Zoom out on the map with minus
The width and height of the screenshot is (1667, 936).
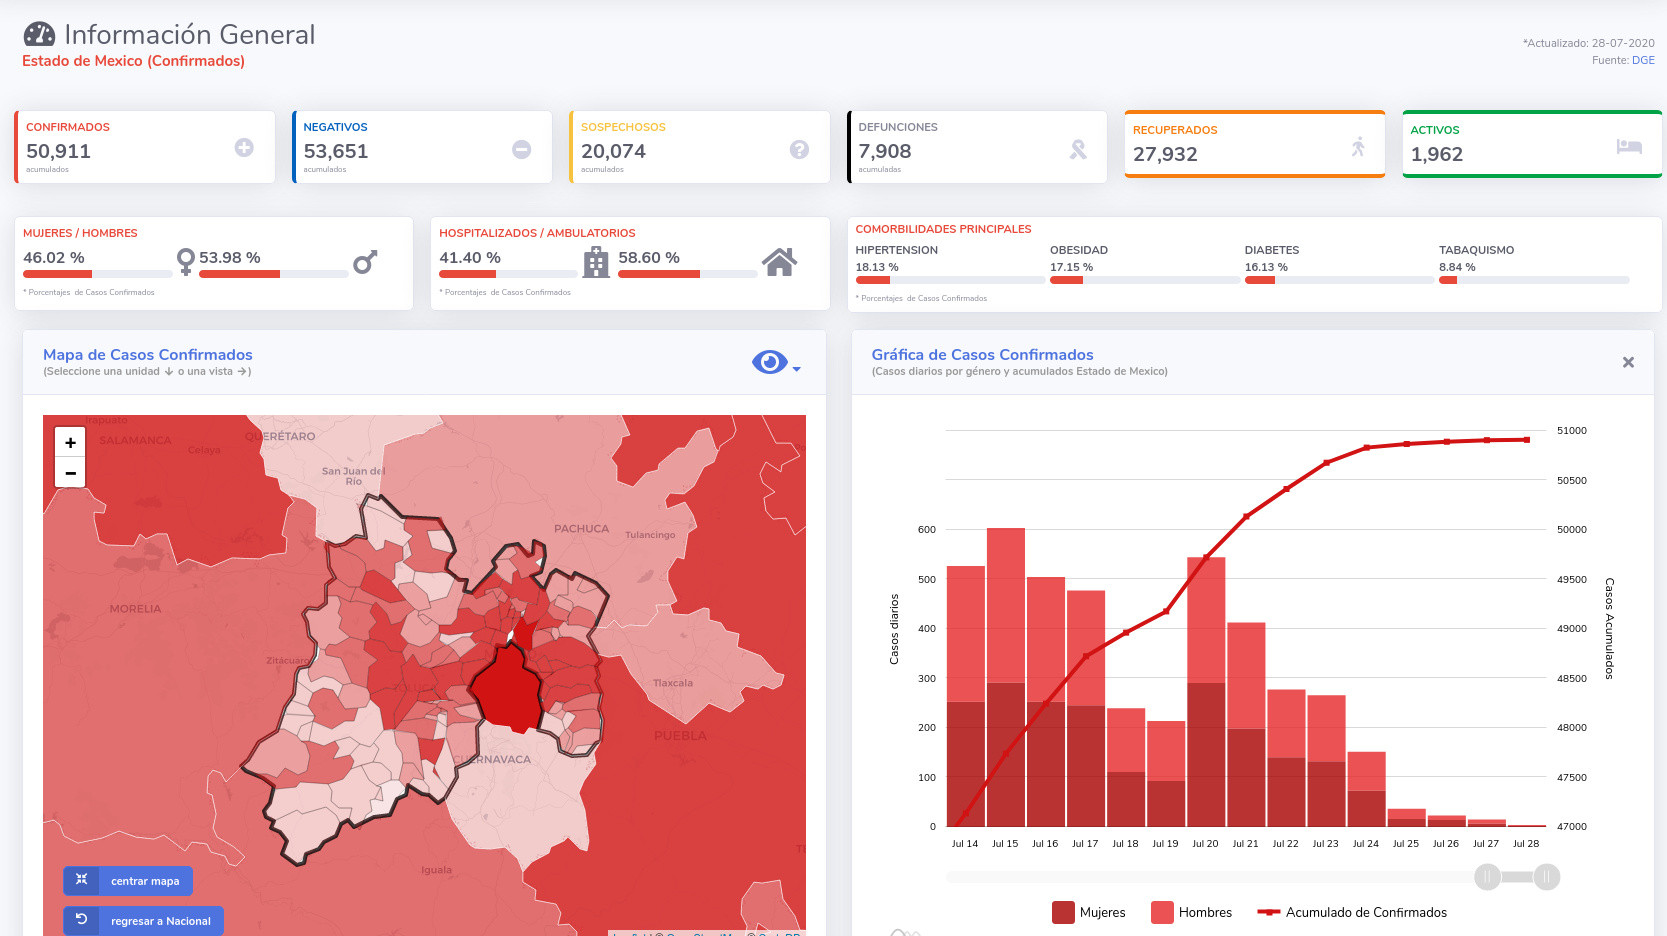pyautogui.click(x=70, y=473)
